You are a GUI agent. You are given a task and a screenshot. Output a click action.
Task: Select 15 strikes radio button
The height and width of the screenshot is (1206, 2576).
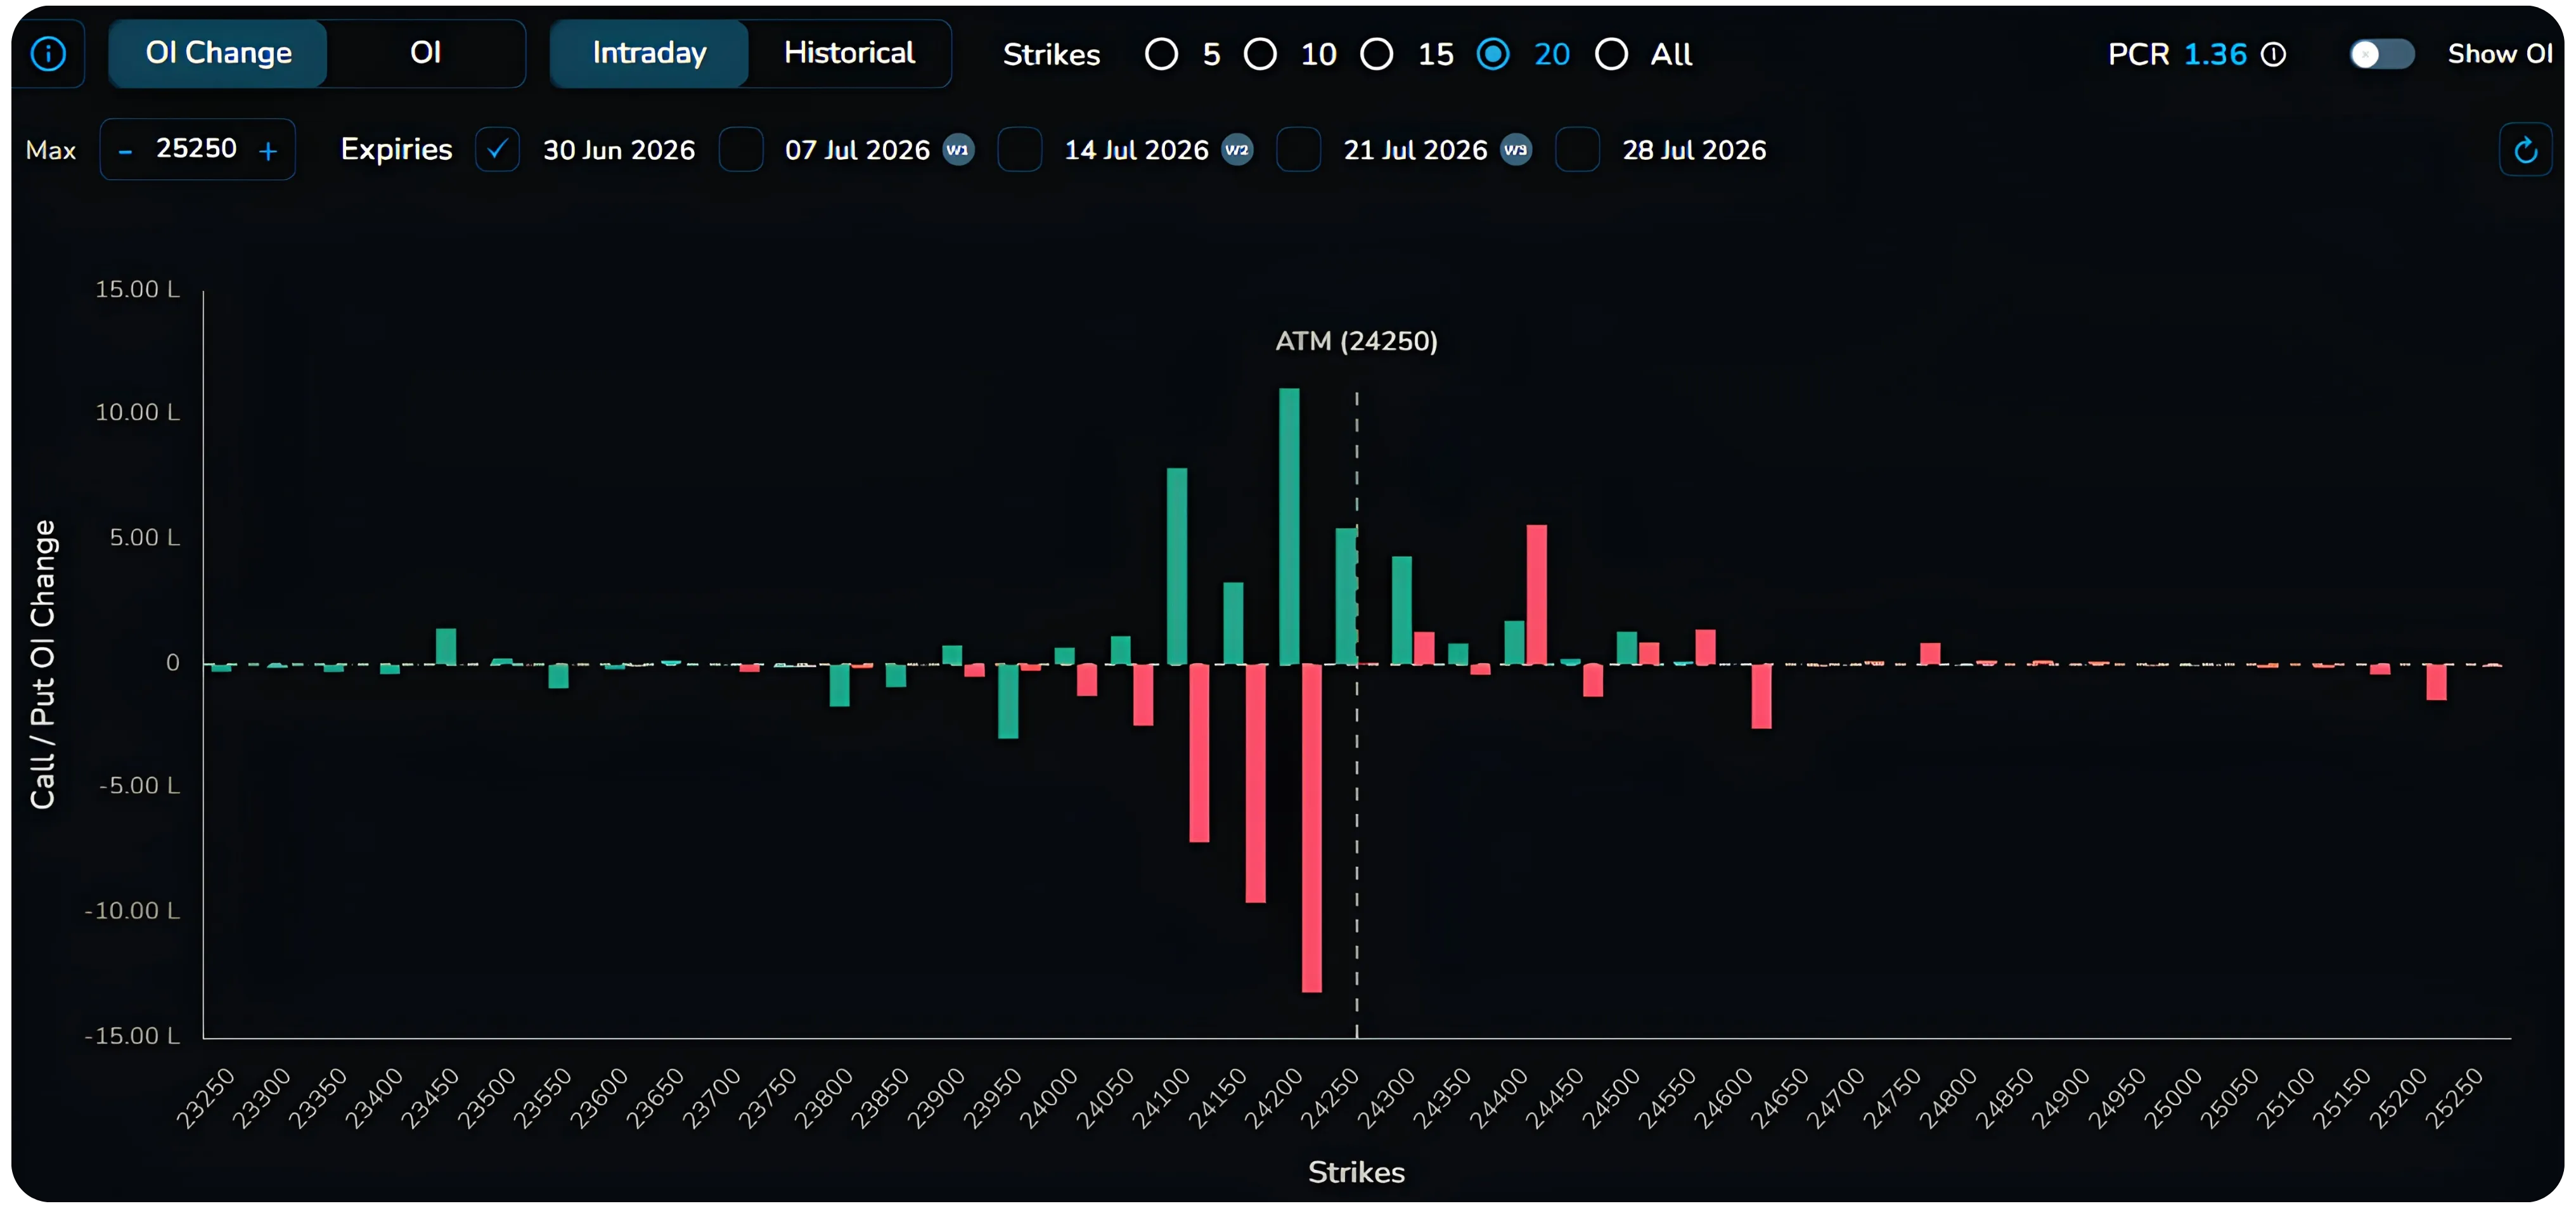[1377, 54]
